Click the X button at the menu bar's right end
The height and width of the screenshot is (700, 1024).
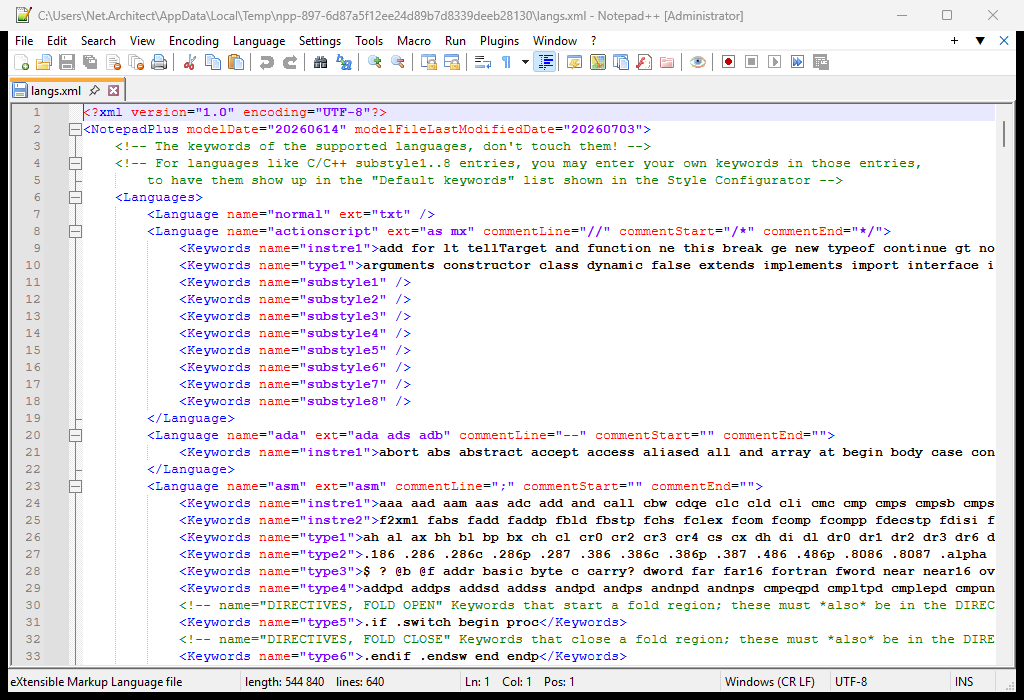pyautogui.click(x=1004, y=40)
